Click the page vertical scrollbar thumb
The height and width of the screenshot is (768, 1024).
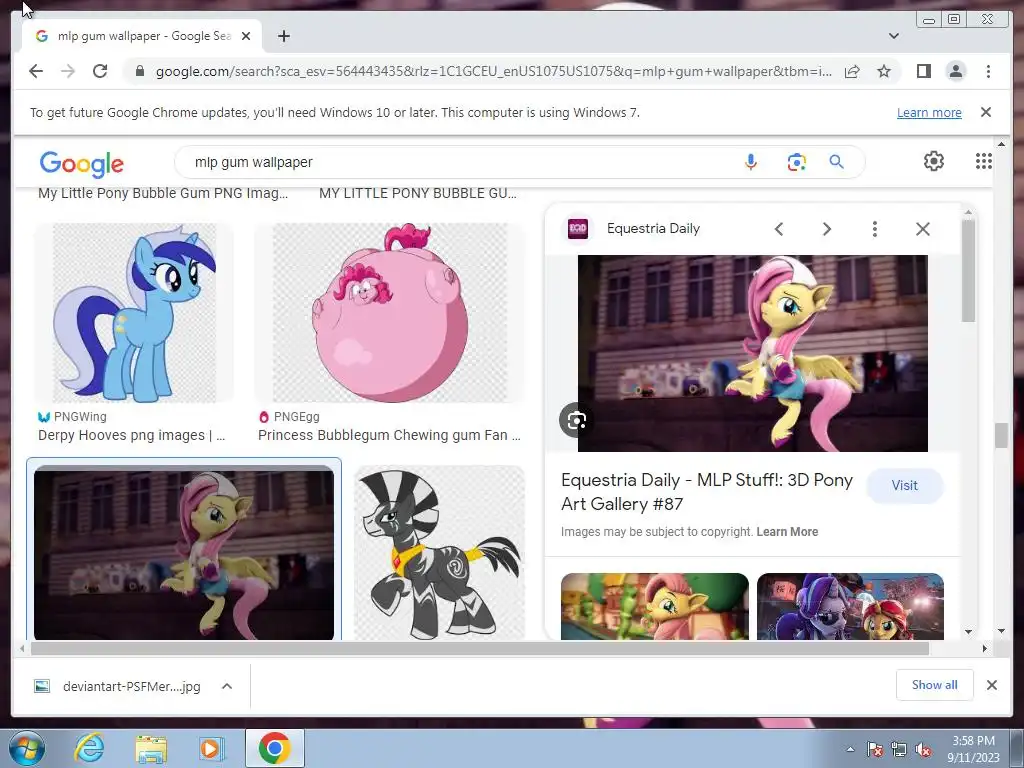(x=1001, y=436)
